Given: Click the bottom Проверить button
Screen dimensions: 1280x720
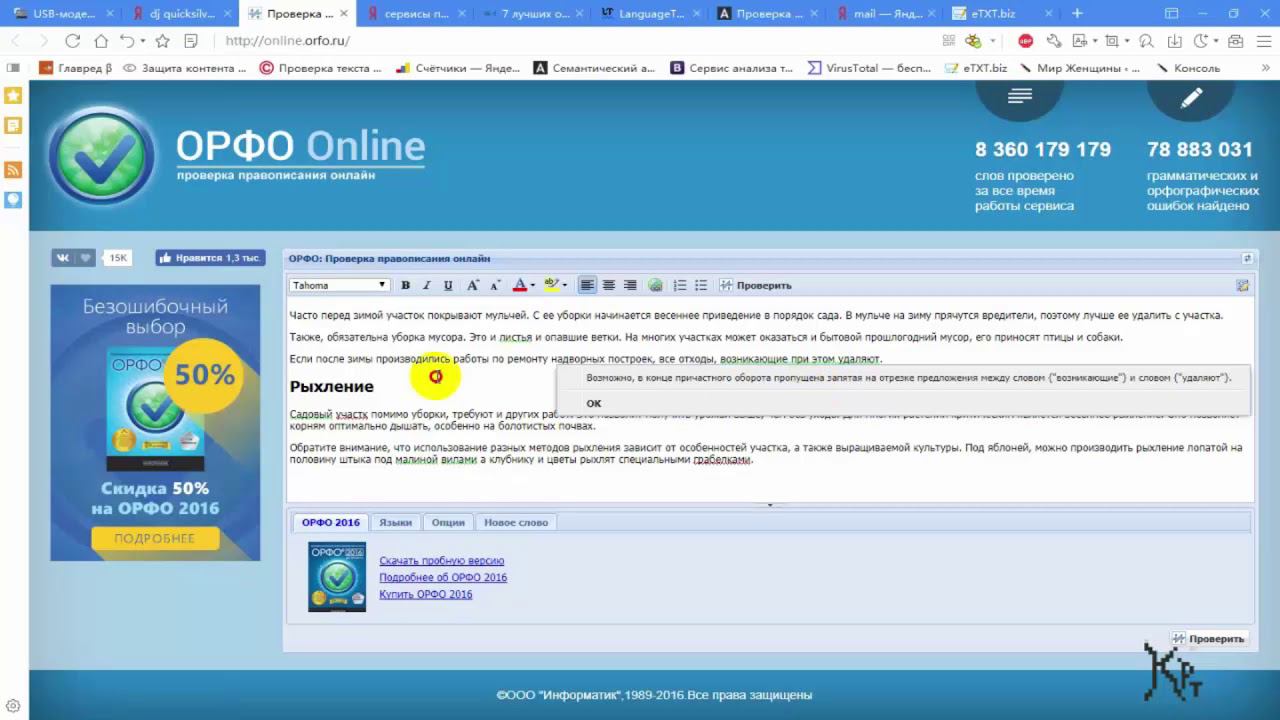Looking at the screenshot, I should click(x=1208, y=638).
